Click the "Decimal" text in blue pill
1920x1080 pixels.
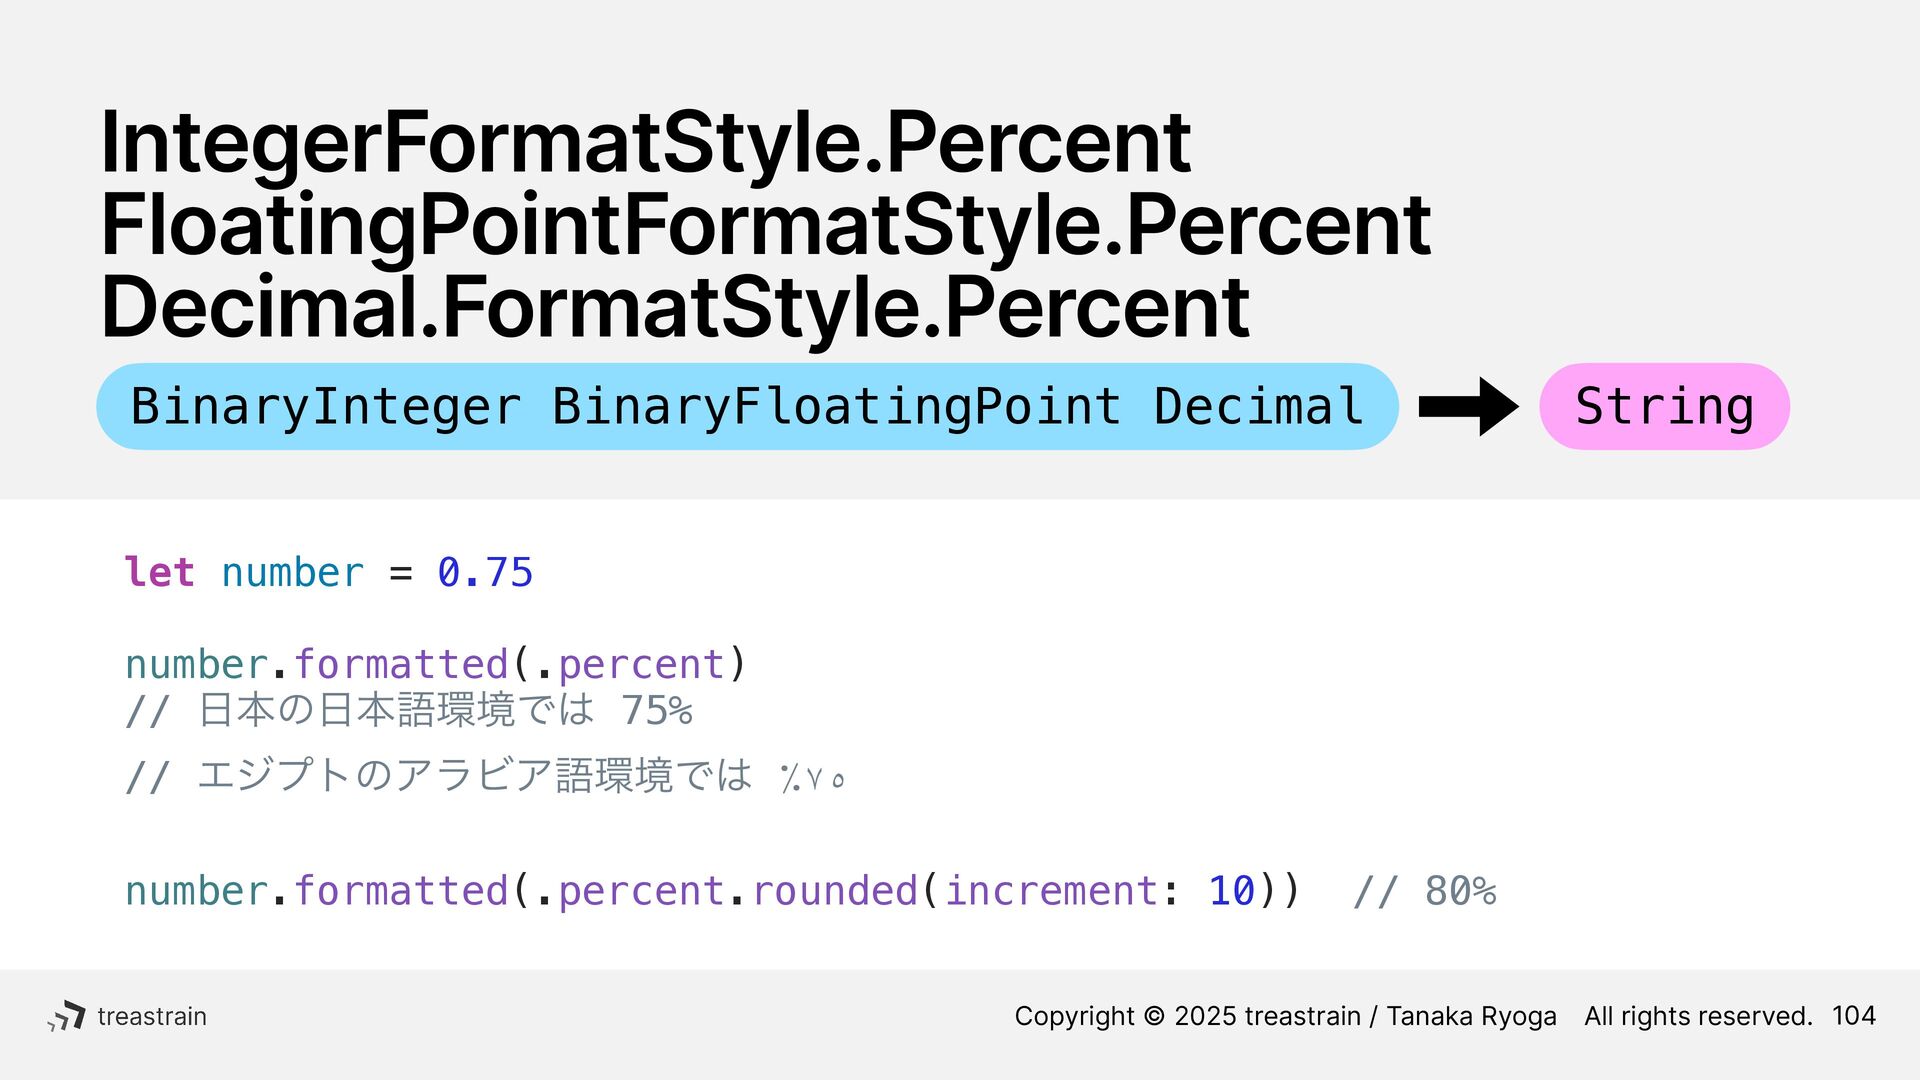(1259, 407)
